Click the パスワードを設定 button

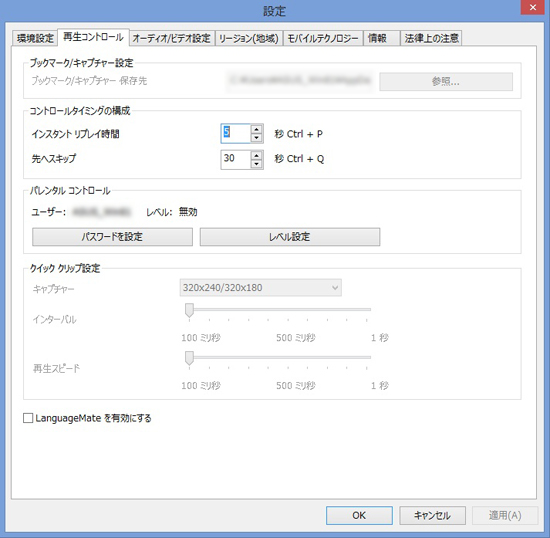click(112, 237)
